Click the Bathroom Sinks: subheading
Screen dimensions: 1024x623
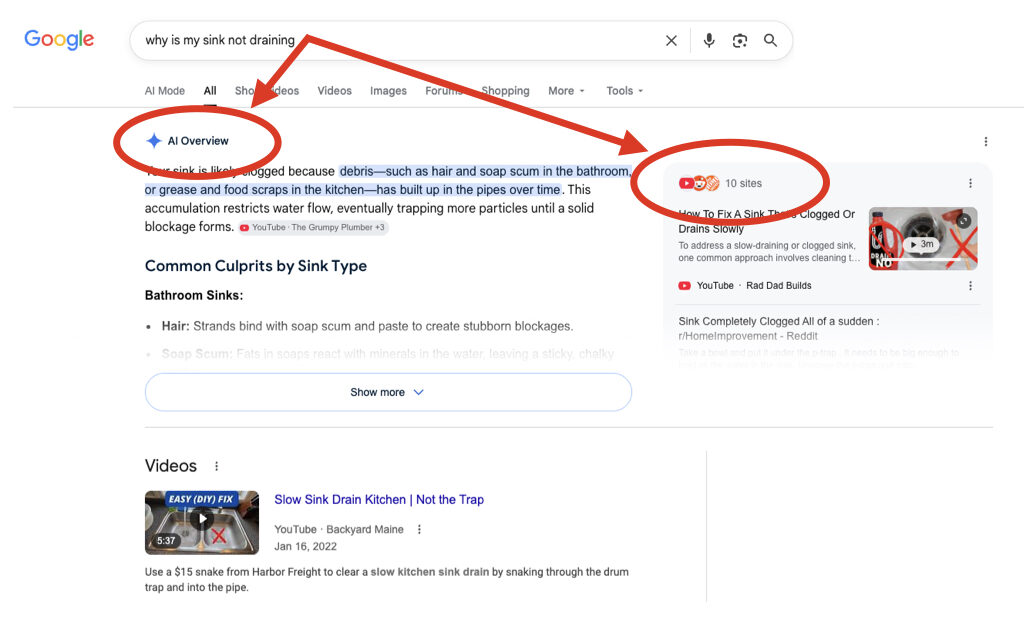coord(194,295)
